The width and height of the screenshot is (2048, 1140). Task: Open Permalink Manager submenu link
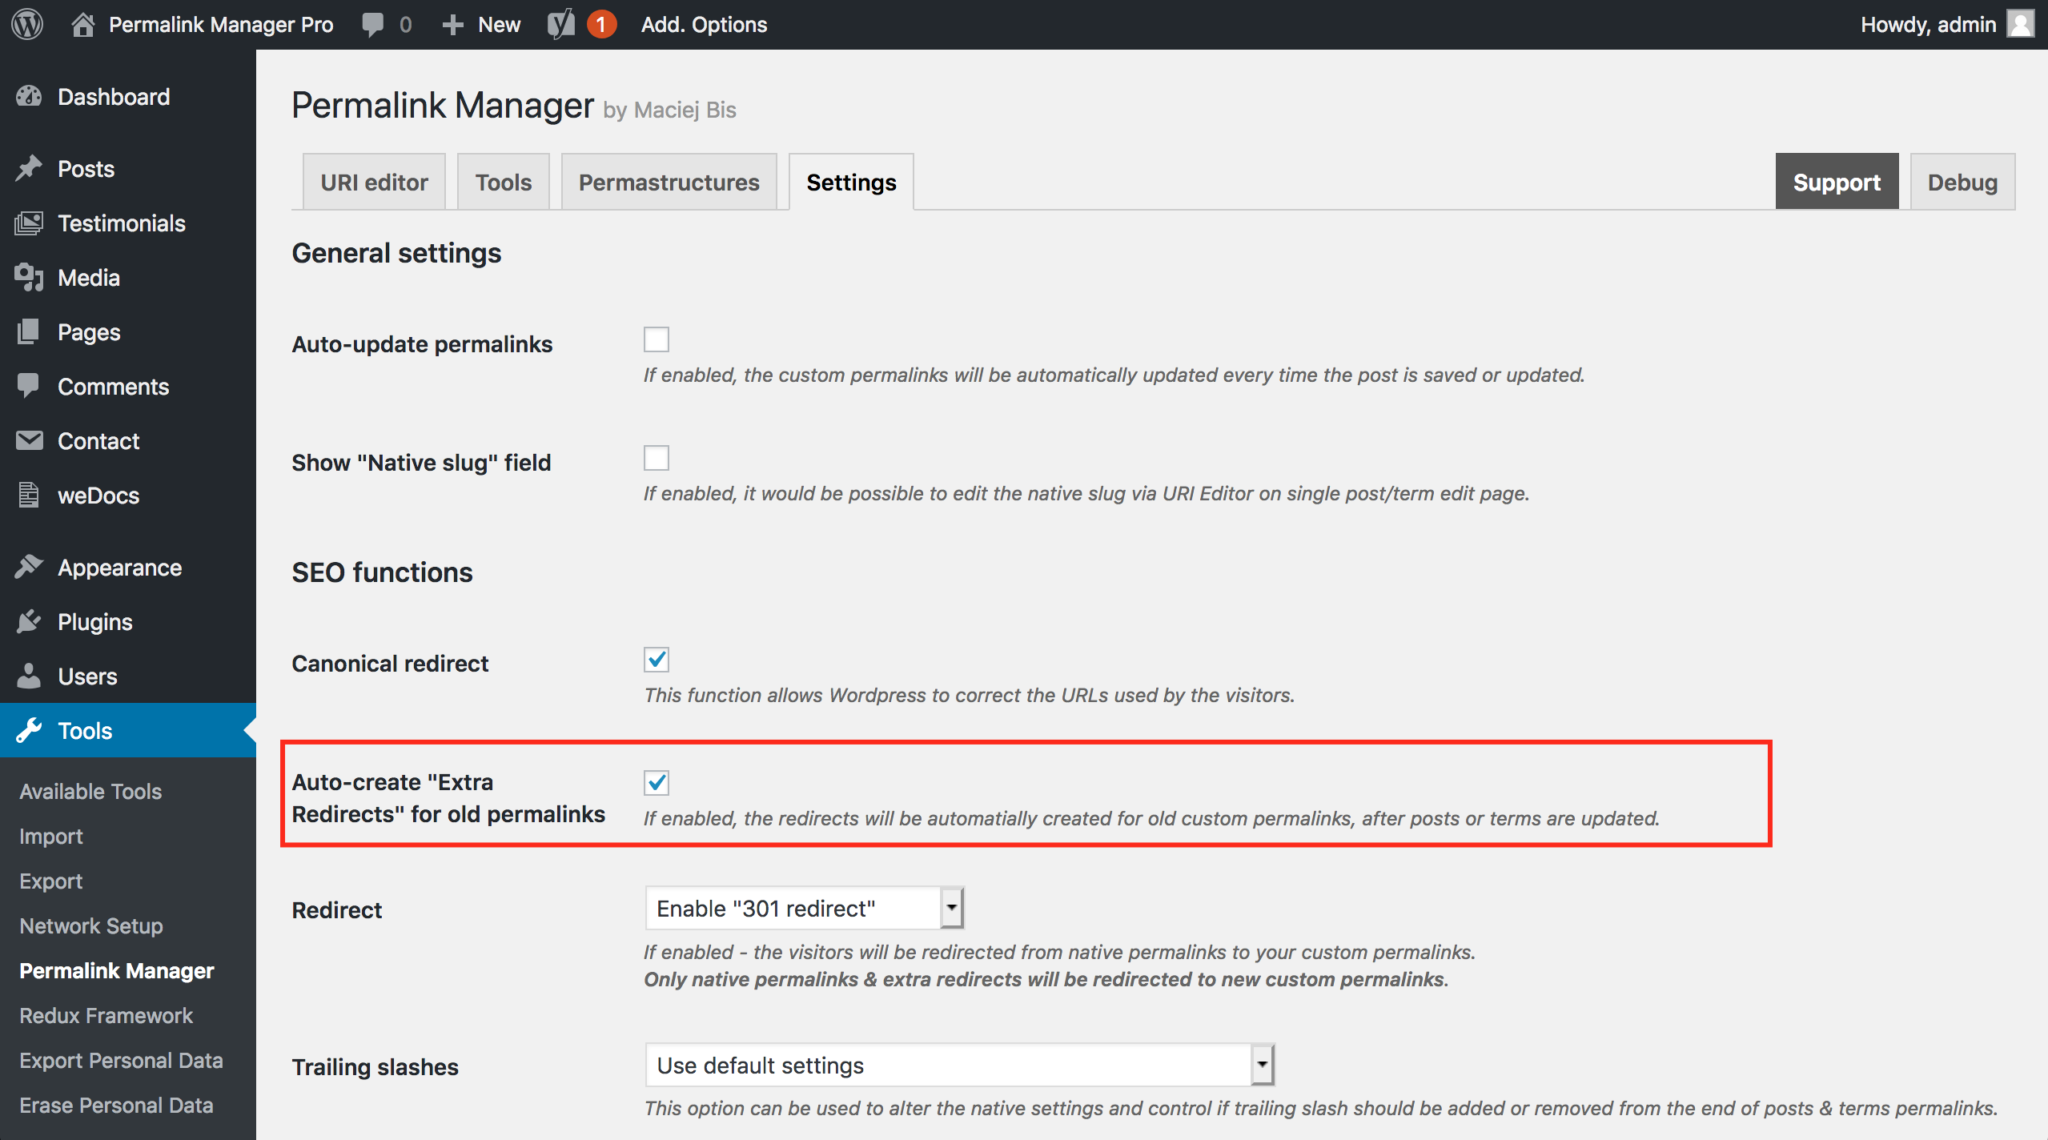[x=117, y=971]
